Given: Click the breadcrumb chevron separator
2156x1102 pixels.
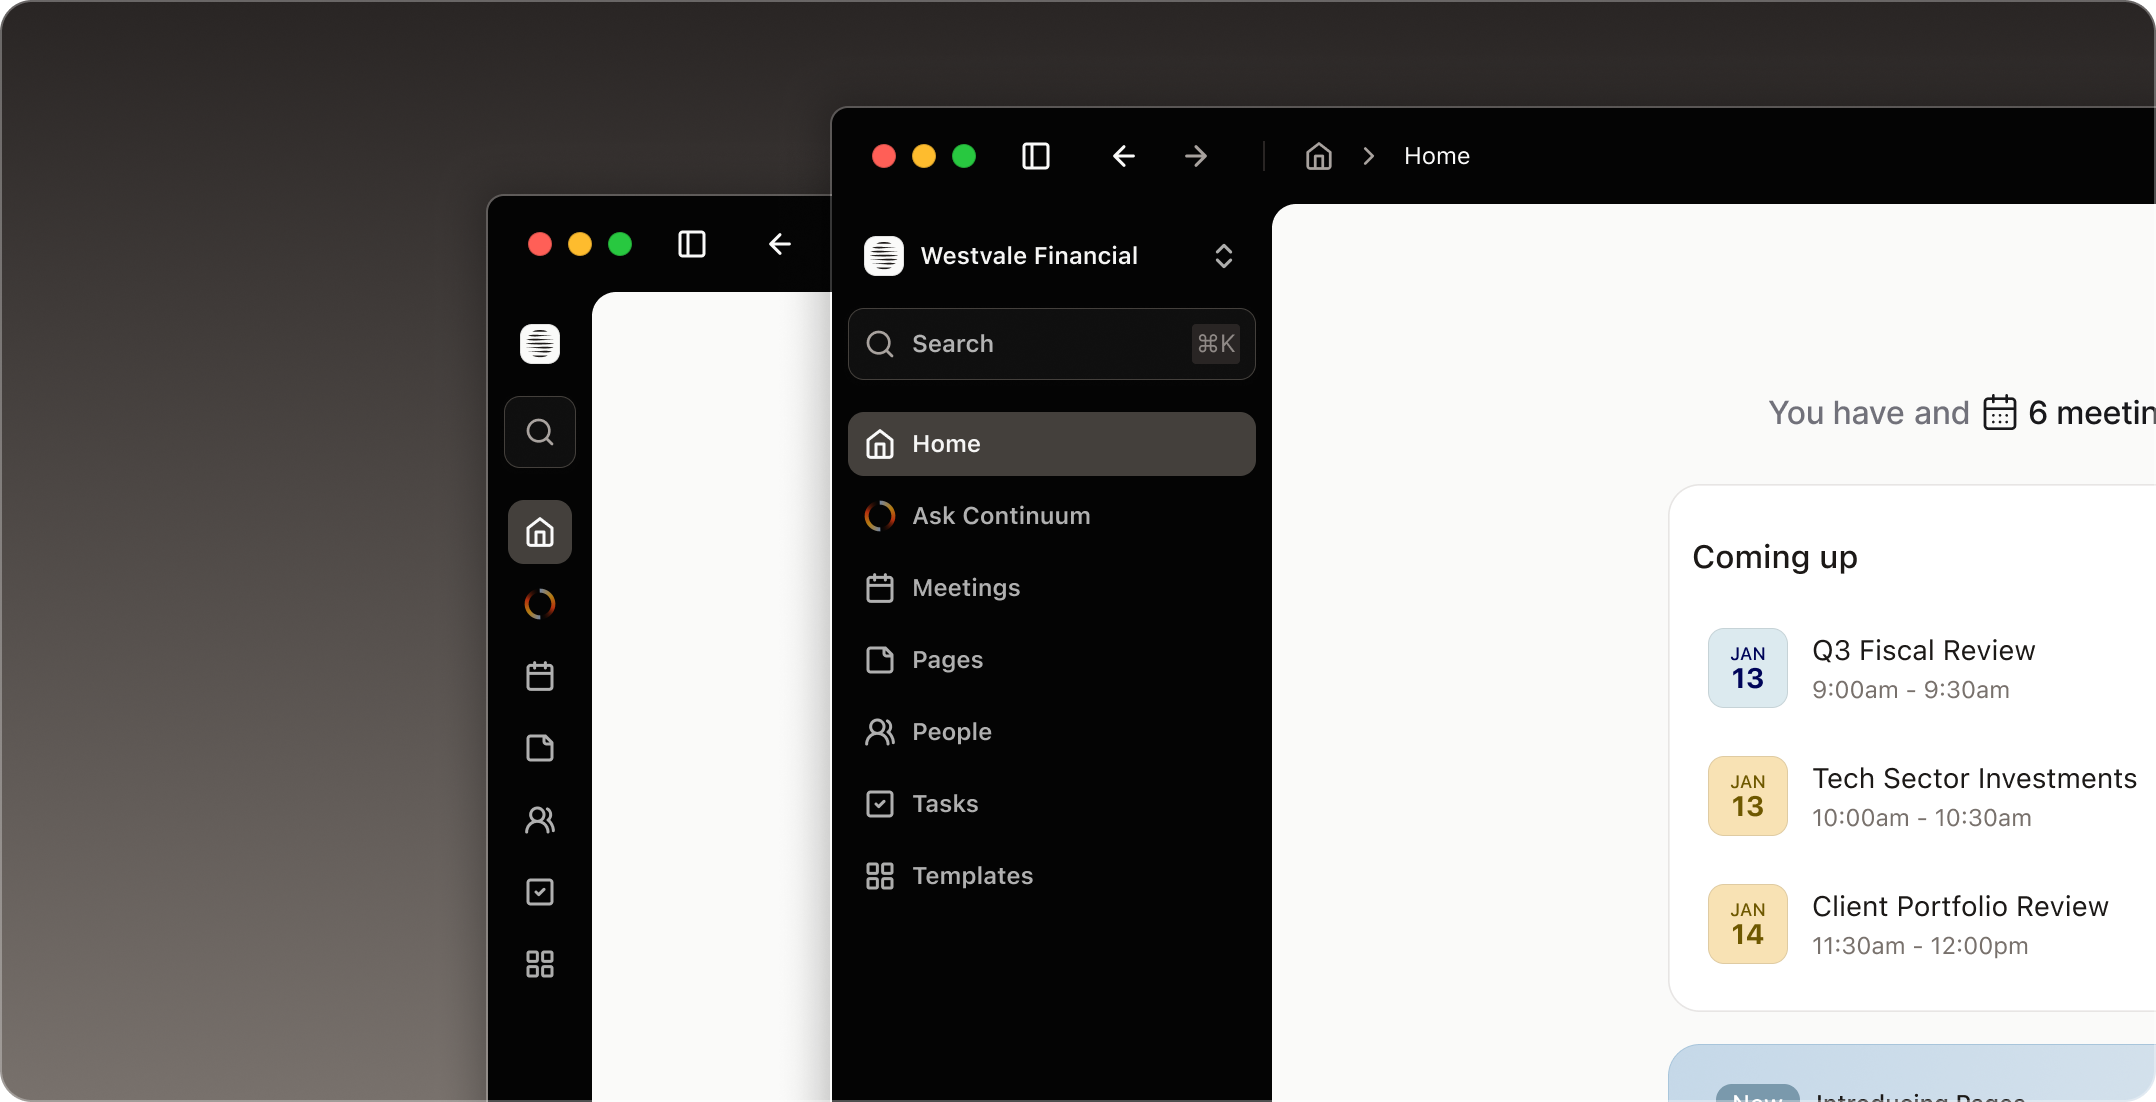Looking at the screenshot, I should [x=1369, y=156].
